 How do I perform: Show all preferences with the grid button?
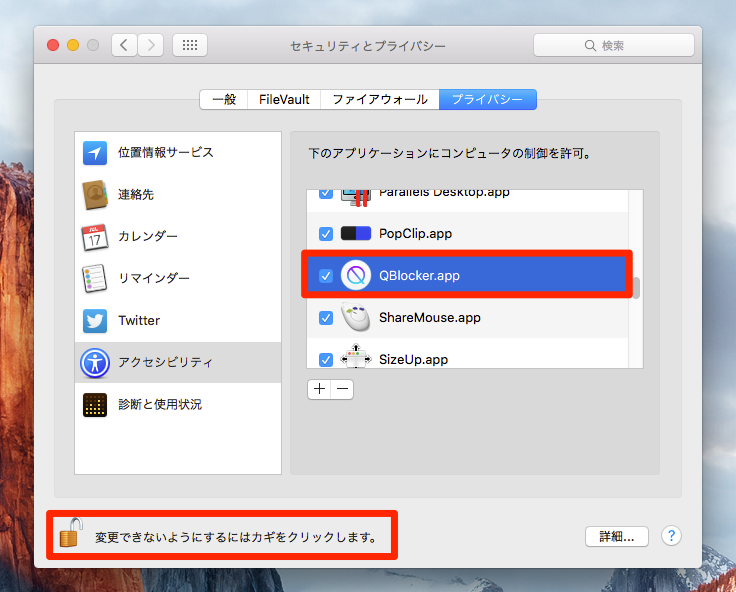tap(190, 45)
